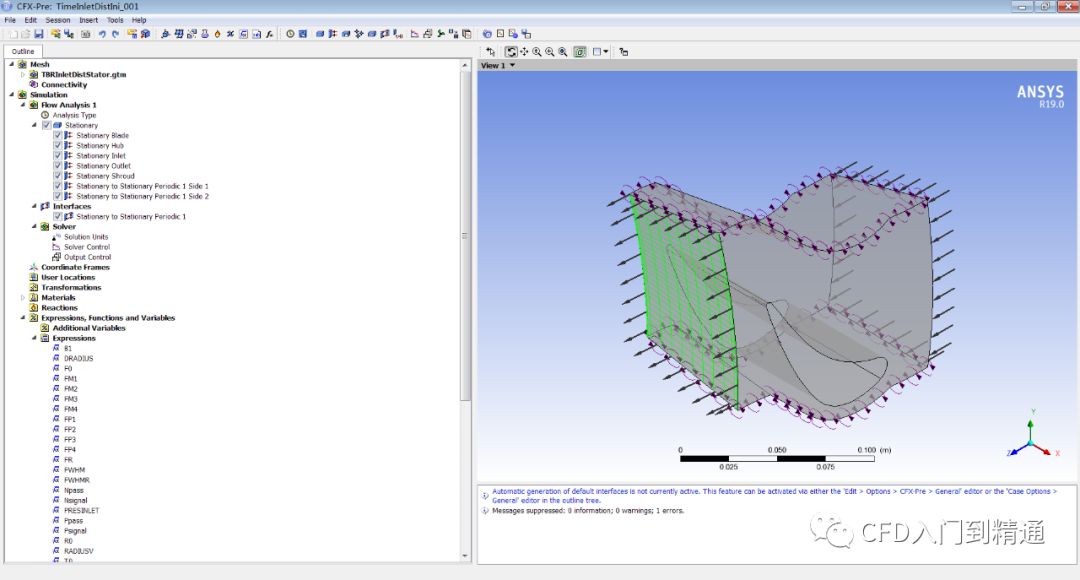
Task: Toggle the Stationary Outlet checkbox
Action: point(58,166)
